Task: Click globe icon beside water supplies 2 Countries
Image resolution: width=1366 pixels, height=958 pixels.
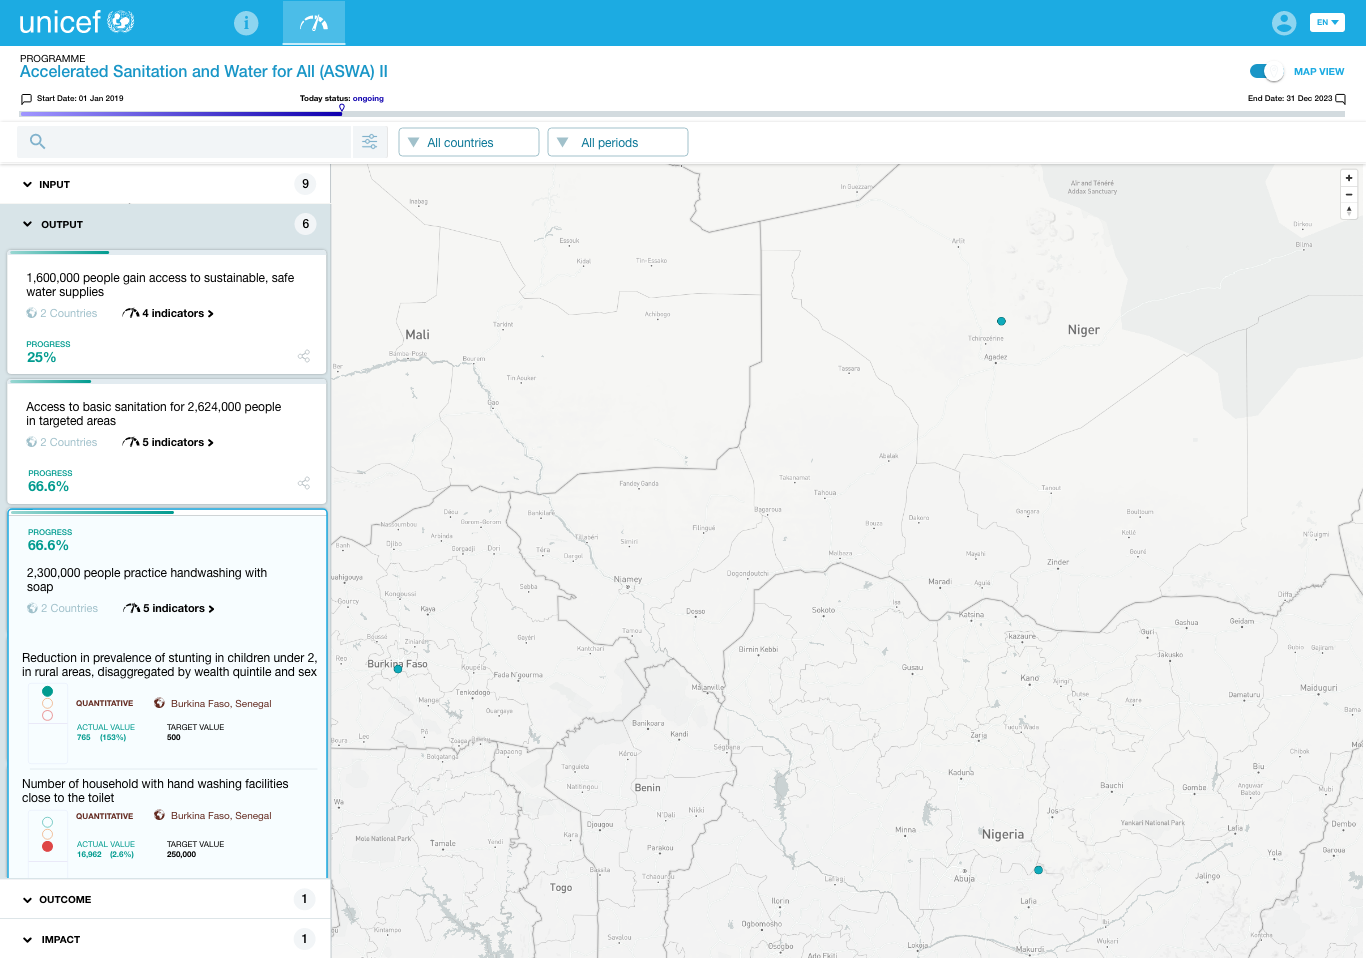Action: coord(32,314)
